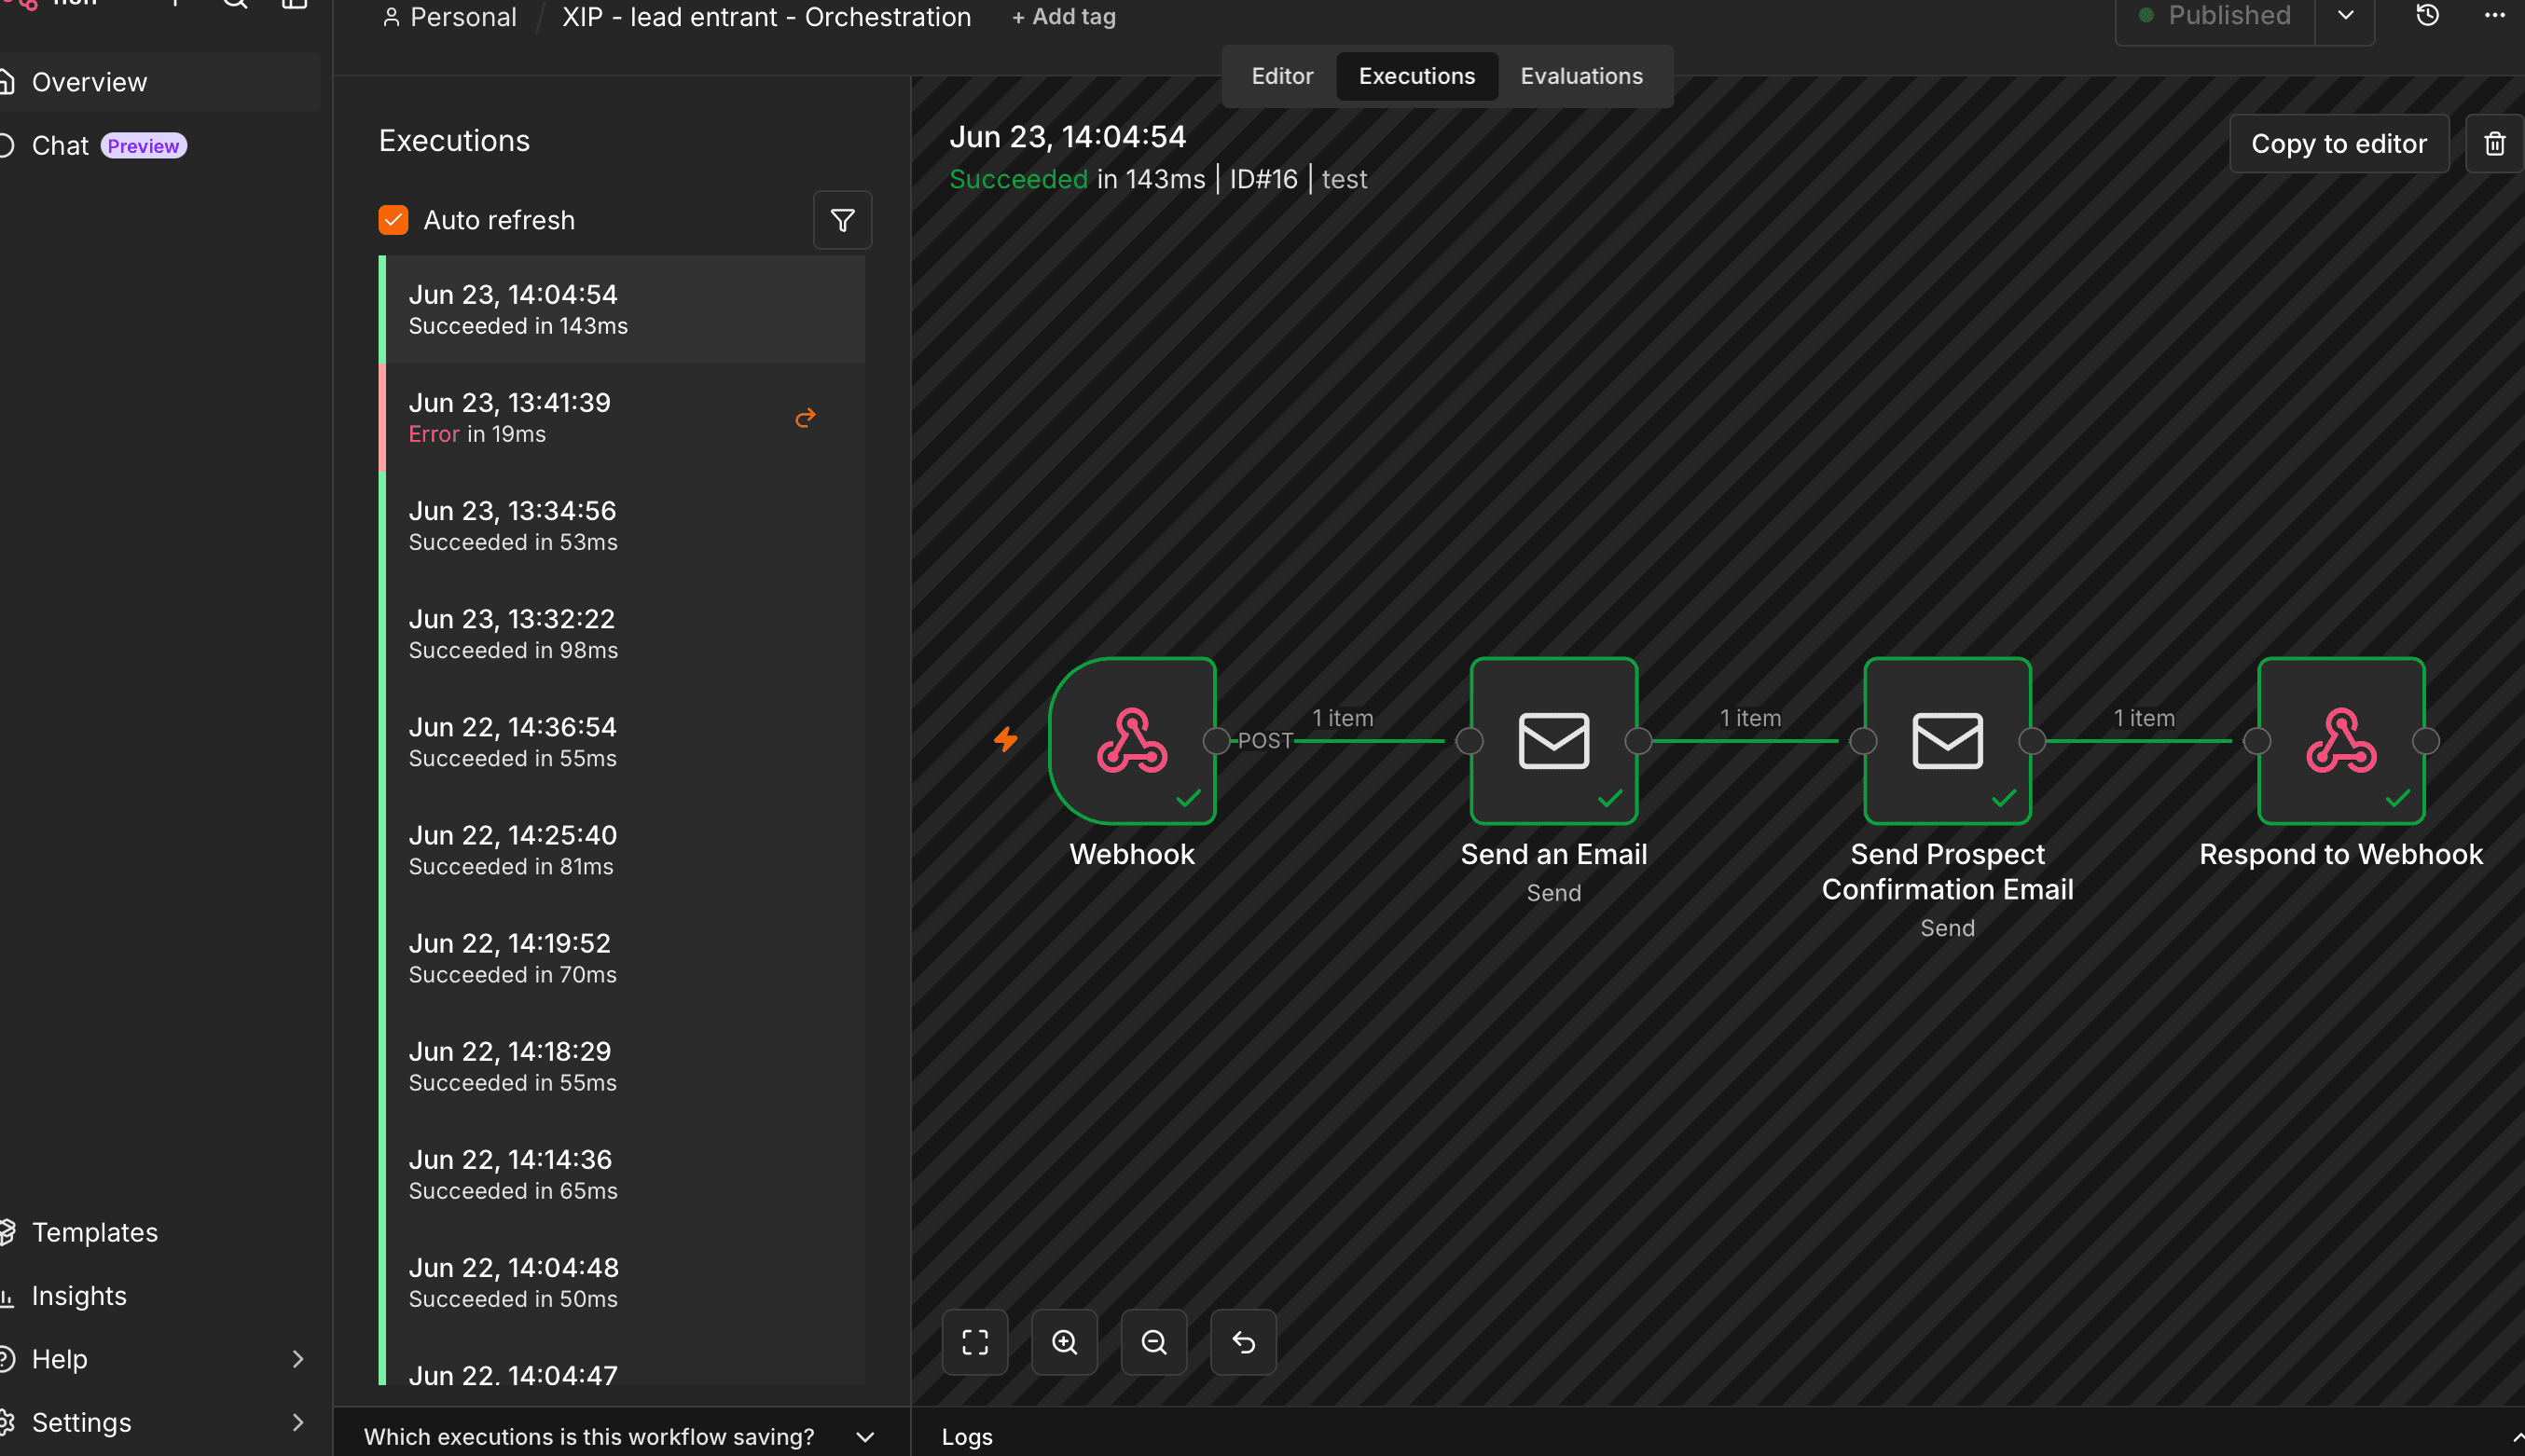Image resolution: width=2525 pixels, height=1456 pixels.
Task: Select the Send an Email node
Action: pos(1553,741)
